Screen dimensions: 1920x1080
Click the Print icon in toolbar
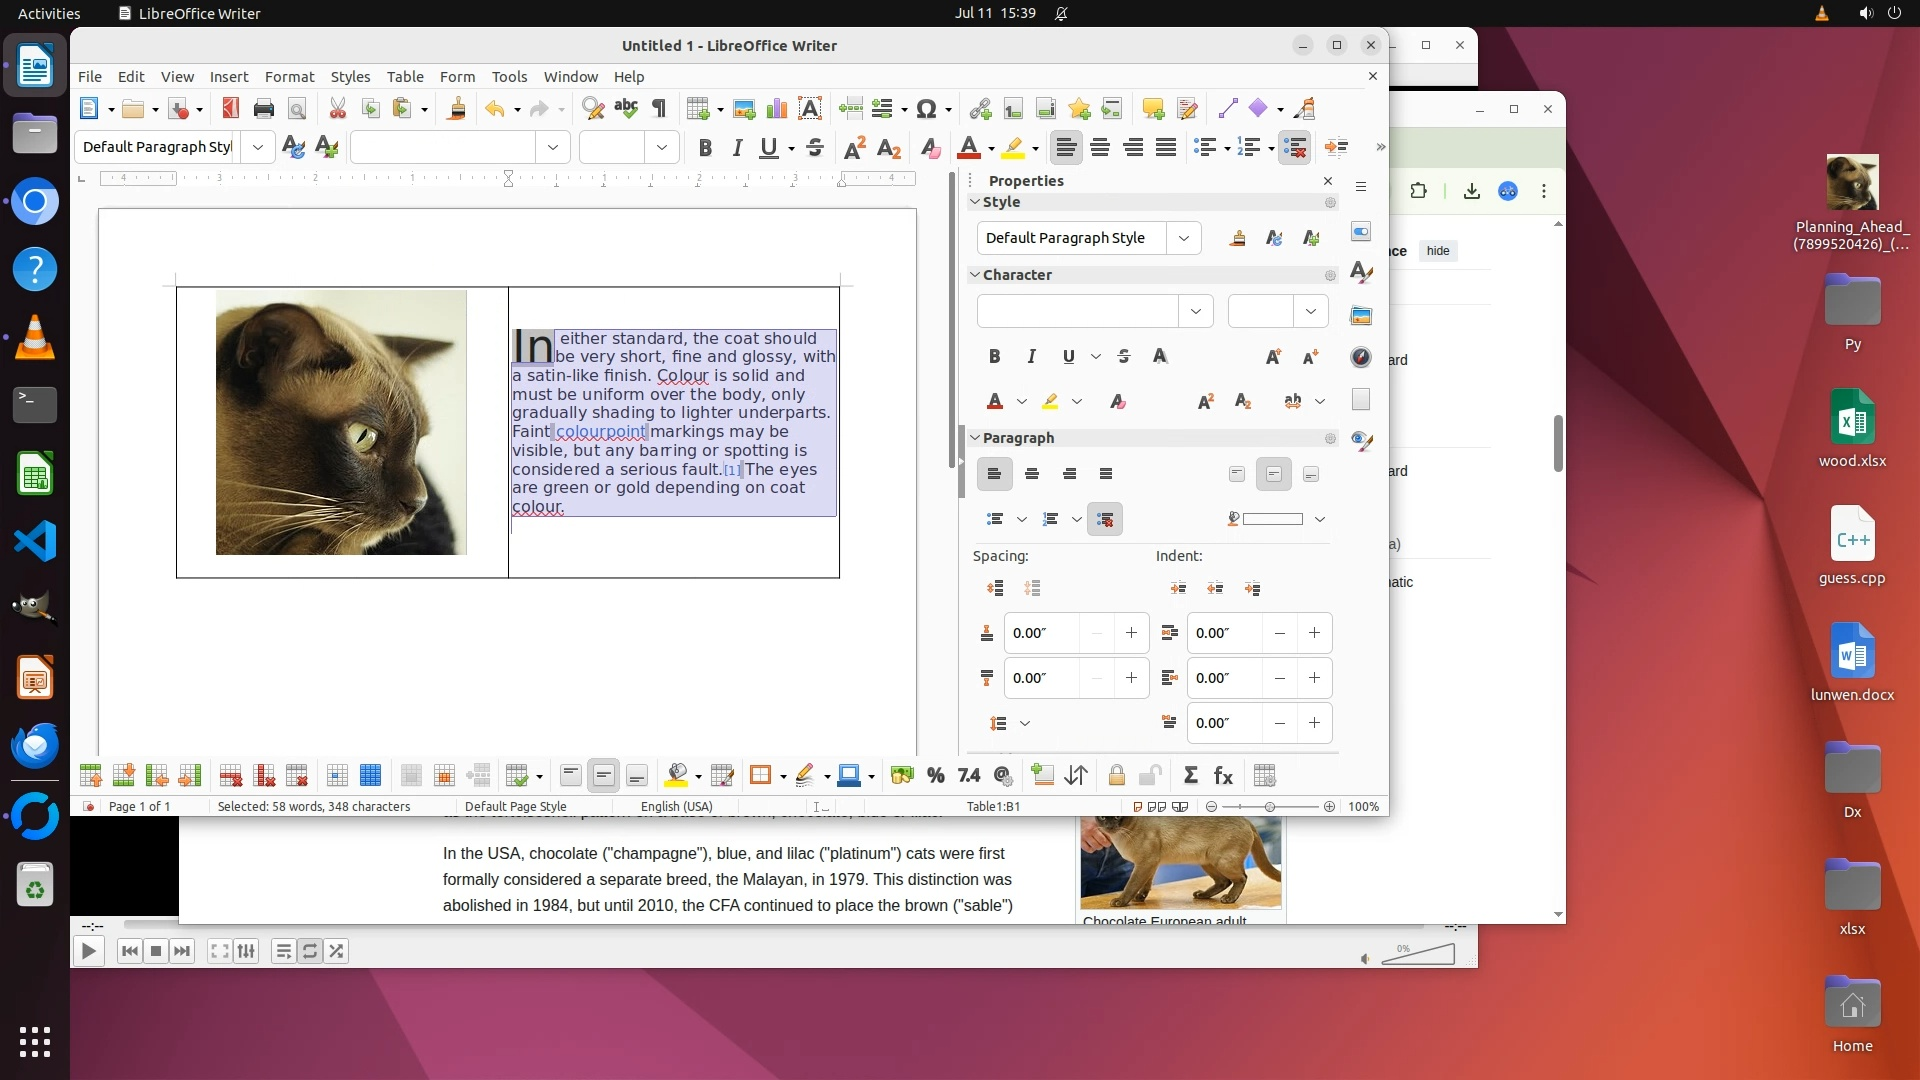click(x=263, y=109)
